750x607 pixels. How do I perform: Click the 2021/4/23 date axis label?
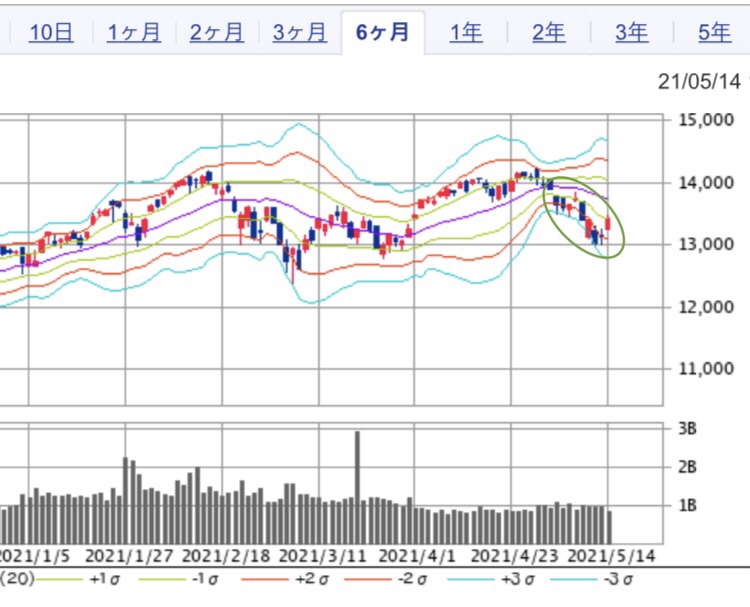click(515, 556)
